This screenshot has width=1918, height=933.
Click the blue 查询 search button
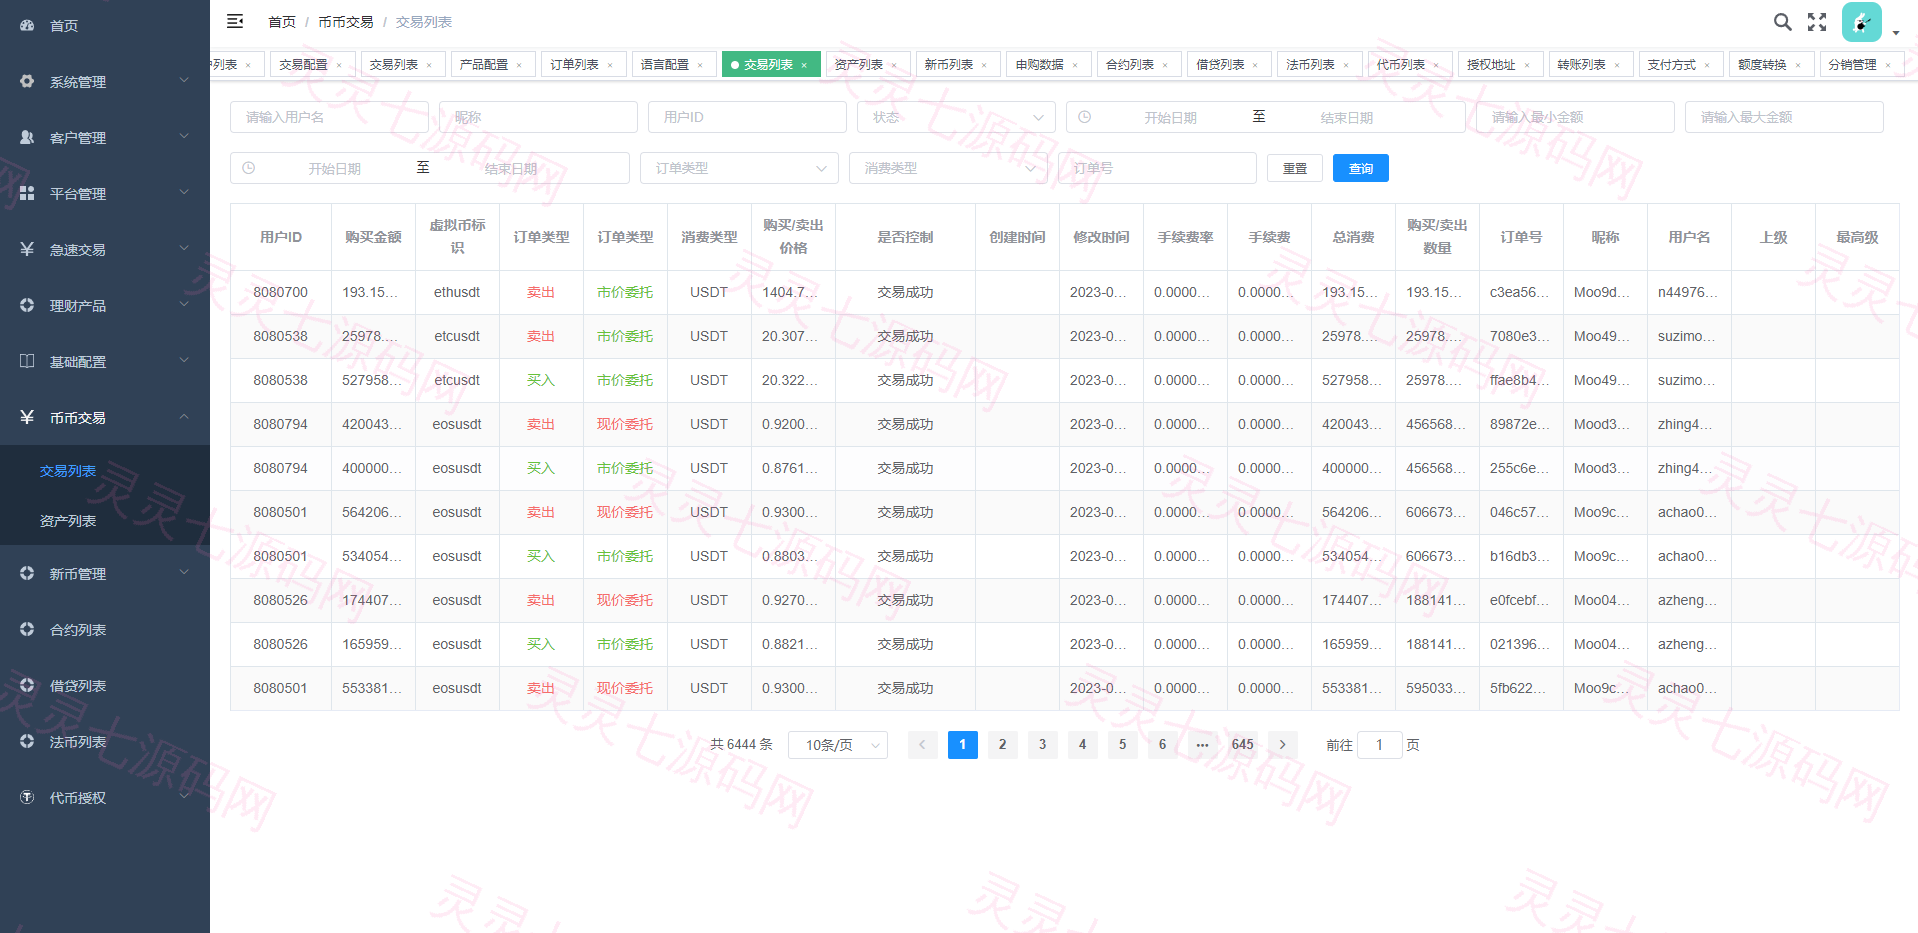coord(1361,168)
